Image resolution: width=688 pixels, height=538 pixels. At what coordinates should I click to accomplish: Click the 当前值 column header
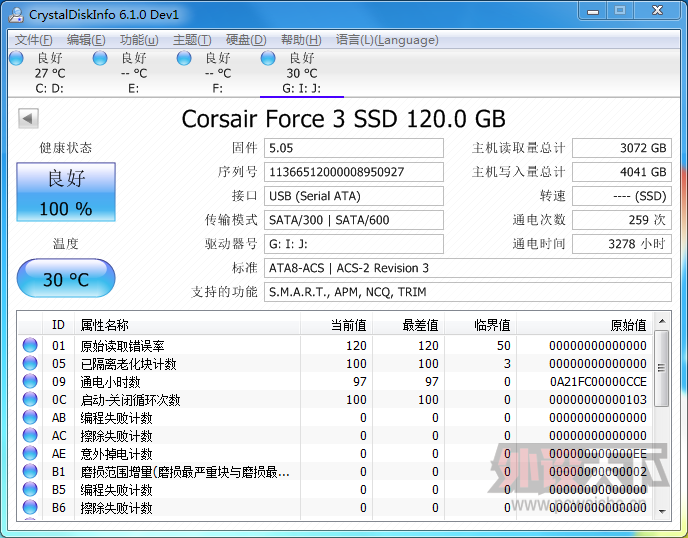click(x=337, y=325)
